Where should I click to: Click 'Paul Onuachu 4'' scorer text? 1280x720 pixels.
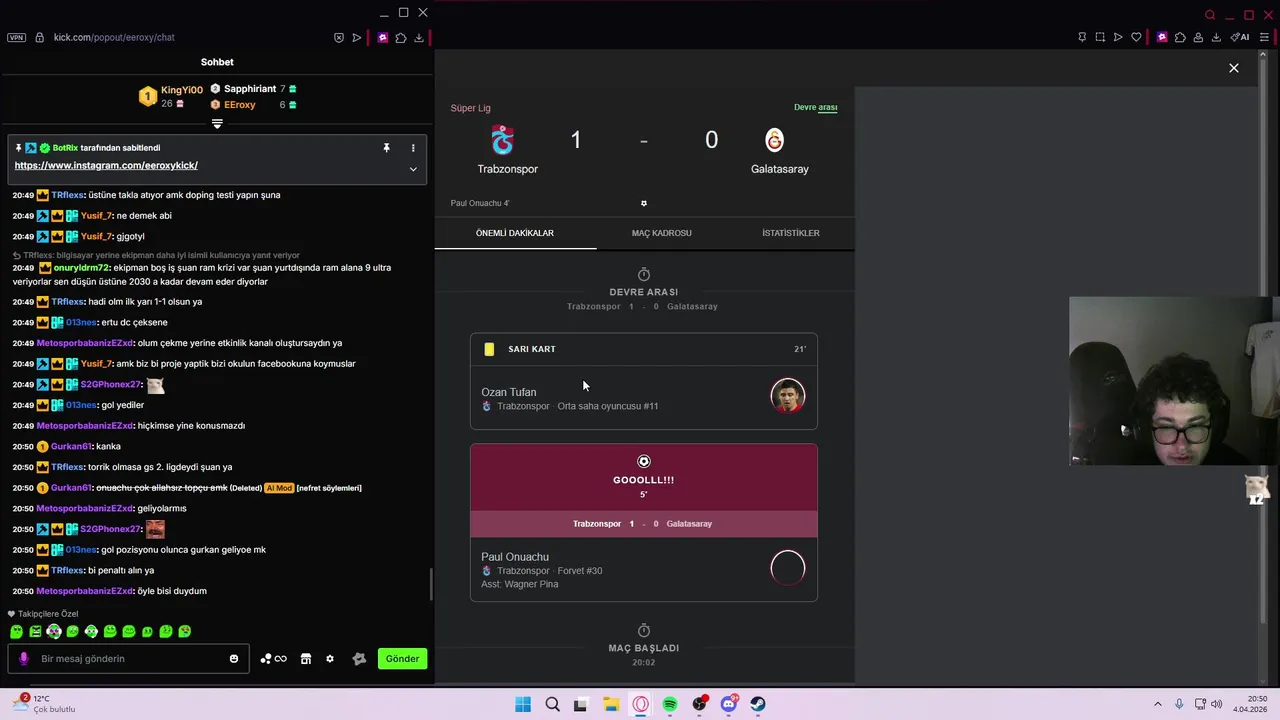point(480,203)
